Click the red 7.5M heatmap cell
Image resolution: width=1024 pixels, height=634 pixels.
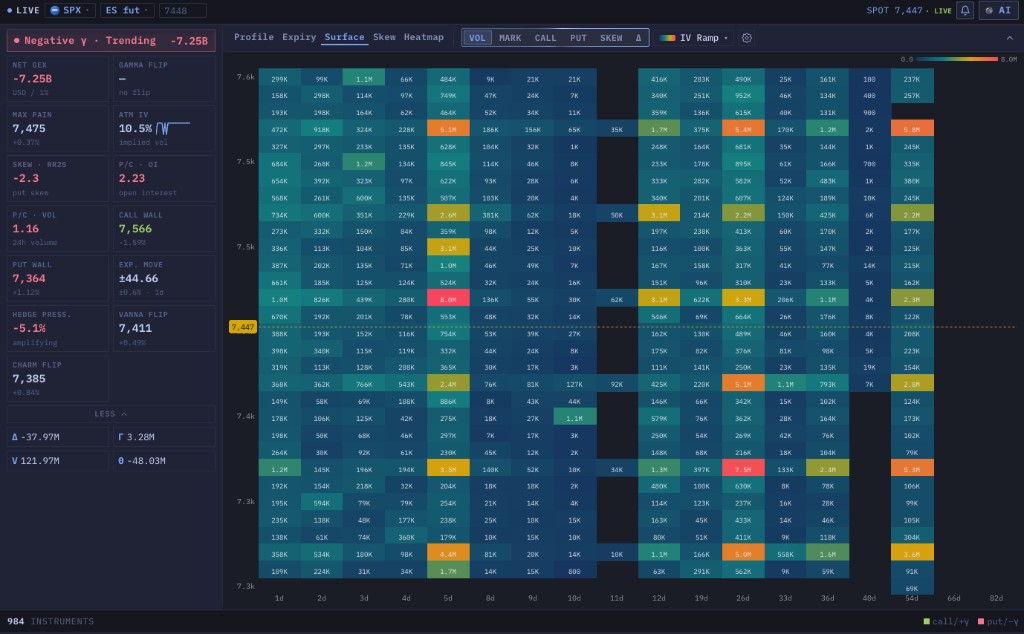pyautogui.click(x=743, y=469)
